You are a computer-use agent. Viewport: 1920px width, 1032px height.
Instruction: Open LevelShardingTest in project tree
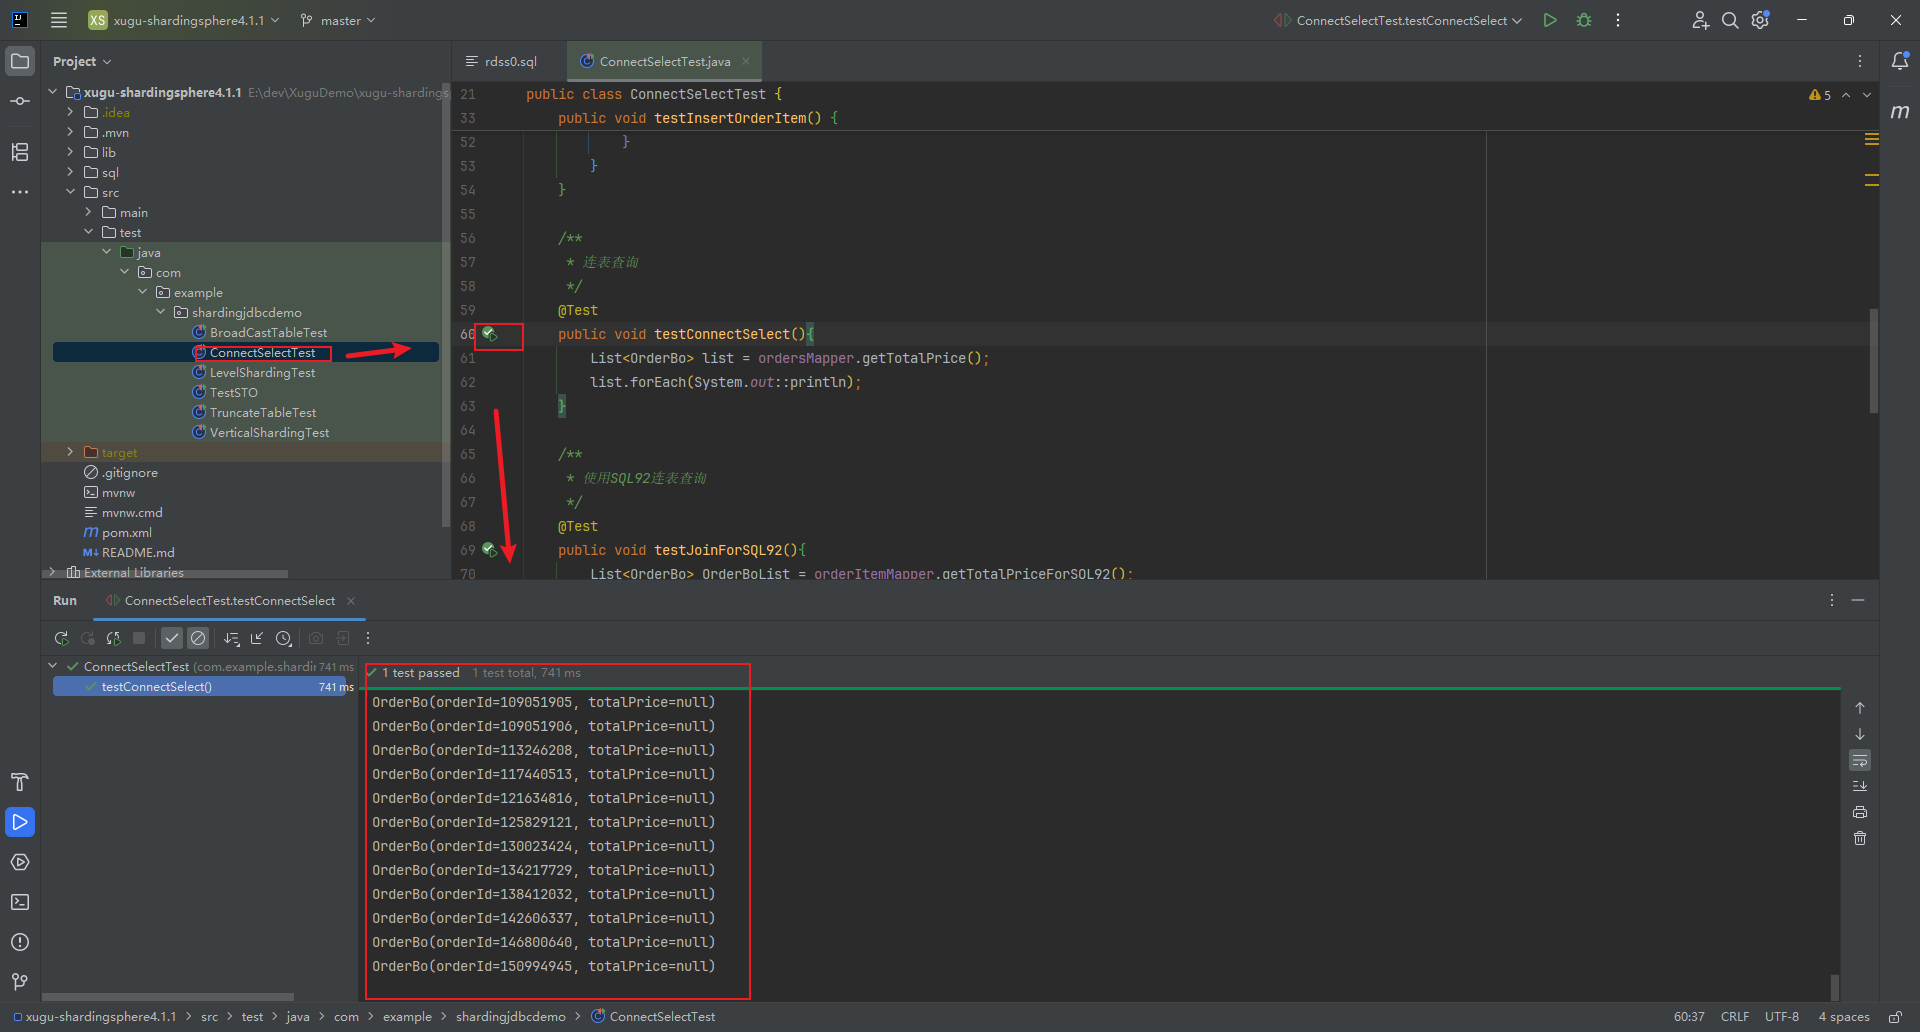[x=262, y=372]
